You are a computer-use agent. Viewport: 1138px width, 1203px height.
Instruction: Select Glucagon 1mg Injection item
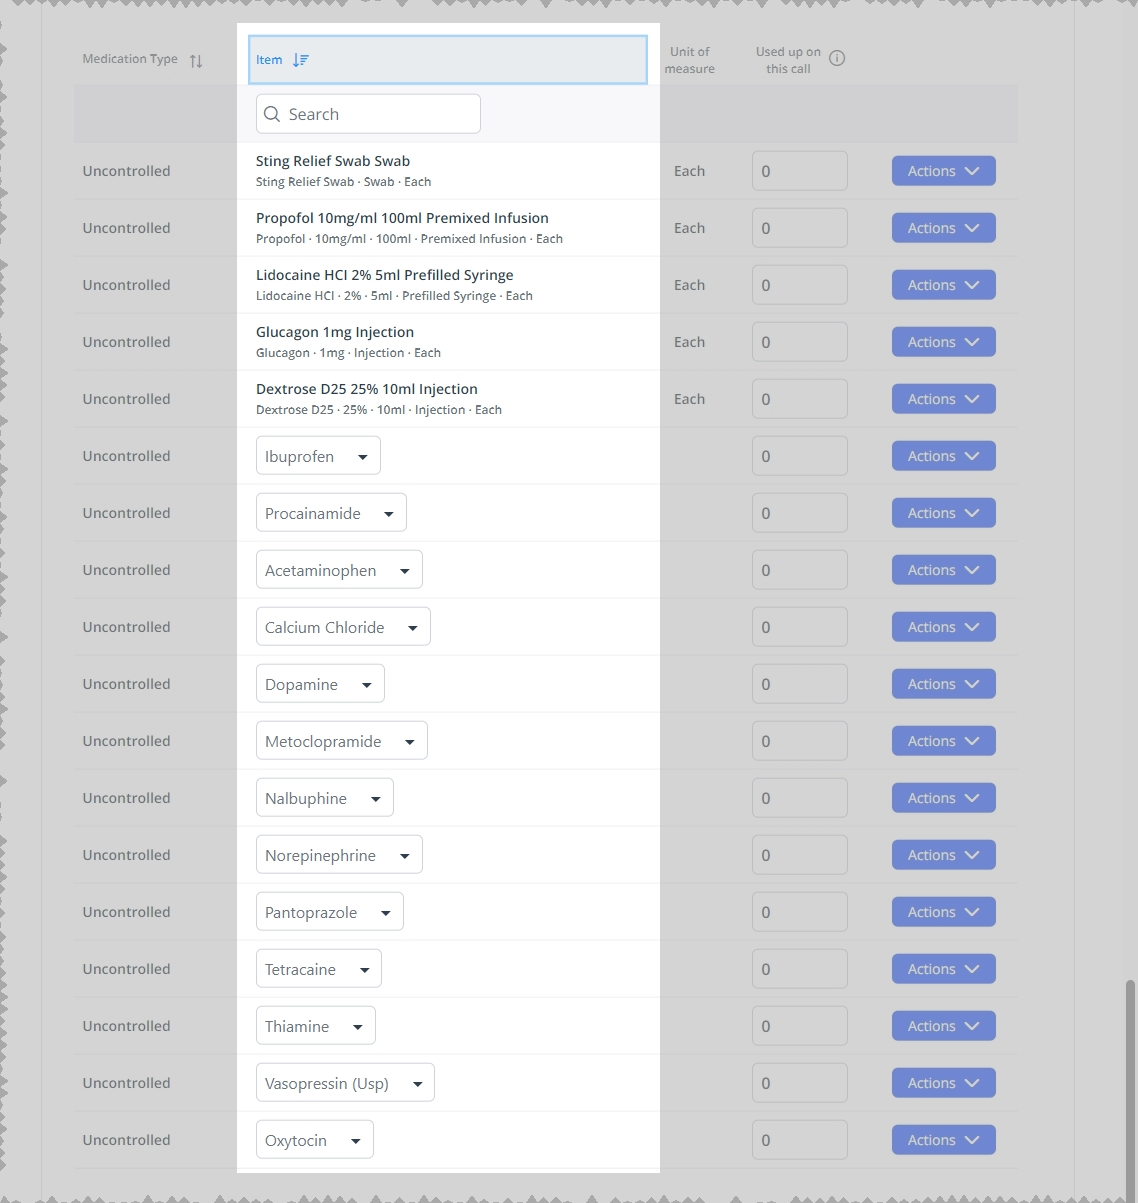(448, 342)
